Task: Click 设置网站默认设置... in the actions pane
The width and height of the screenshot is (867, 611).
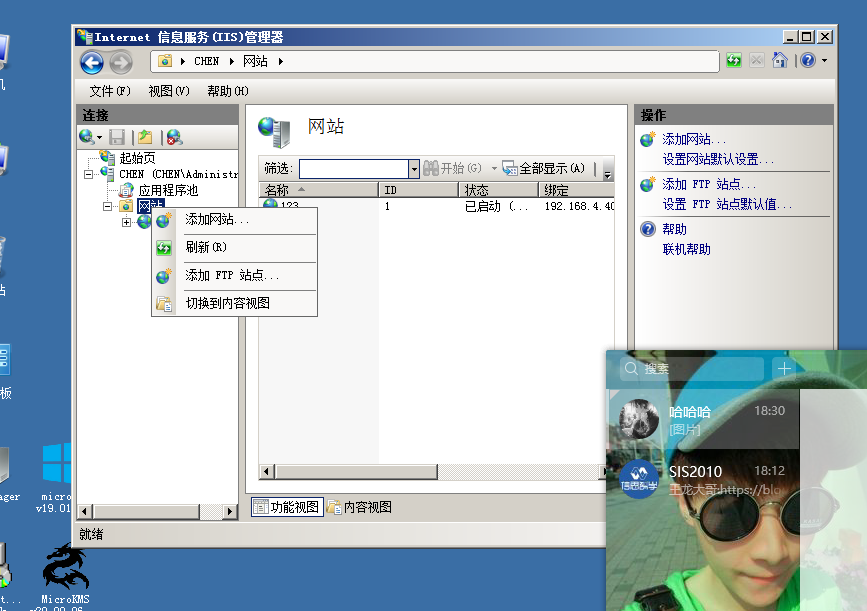Action: pos(718,159)
